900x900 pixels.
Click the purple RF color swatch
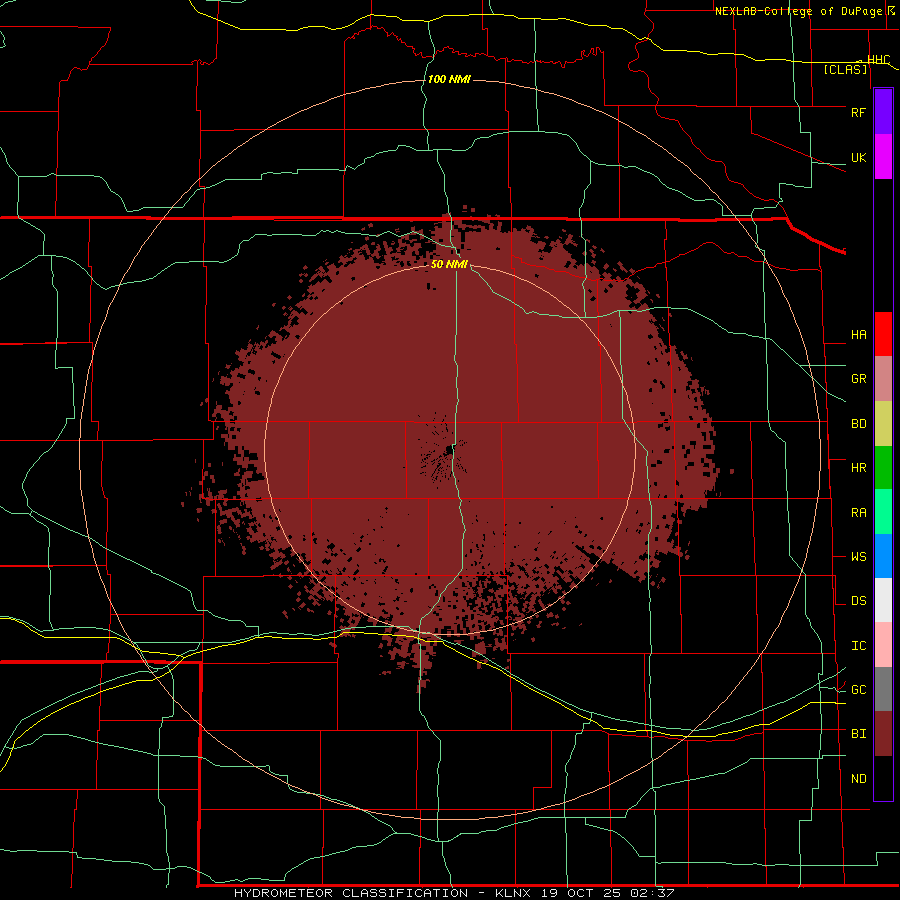(x=883, y=112)
